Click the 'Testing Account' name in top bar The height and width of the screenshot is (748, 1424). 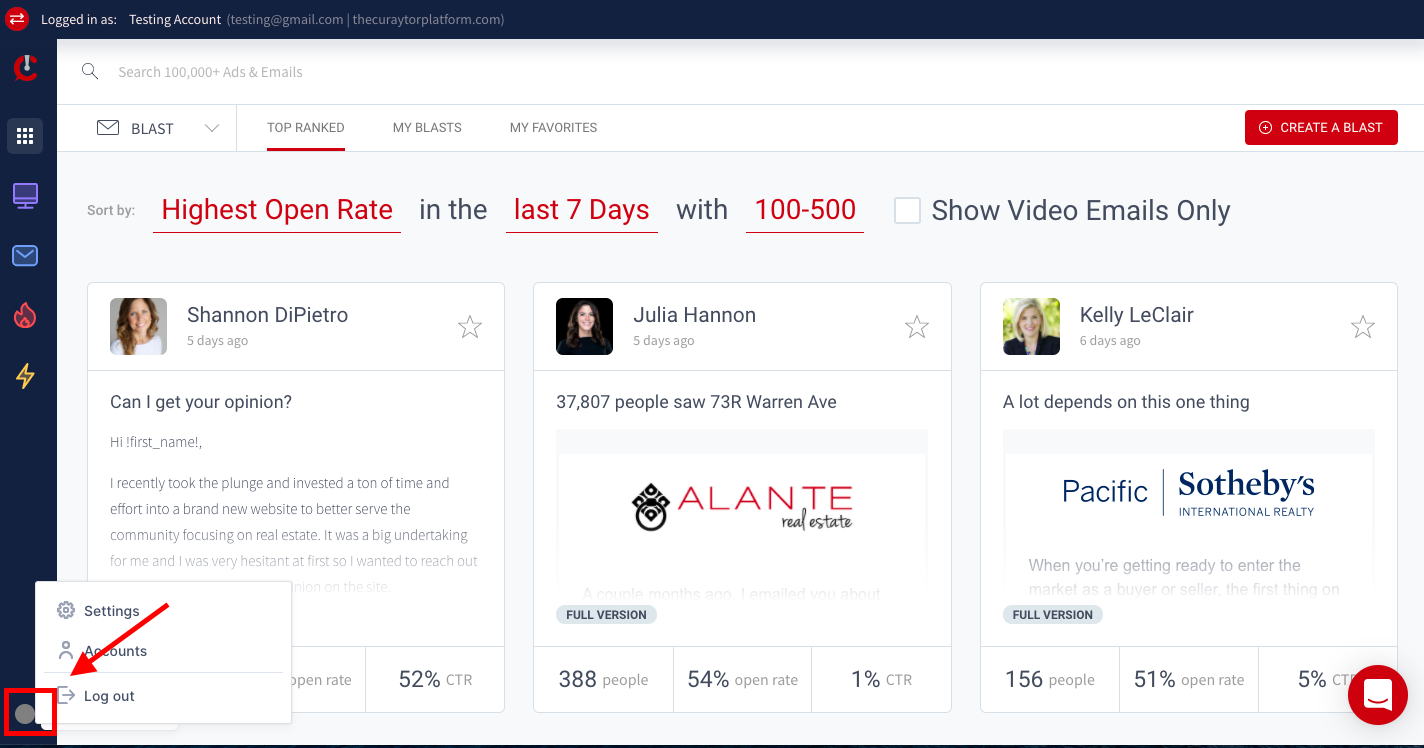pyautogui.click(x=175, y=19)
